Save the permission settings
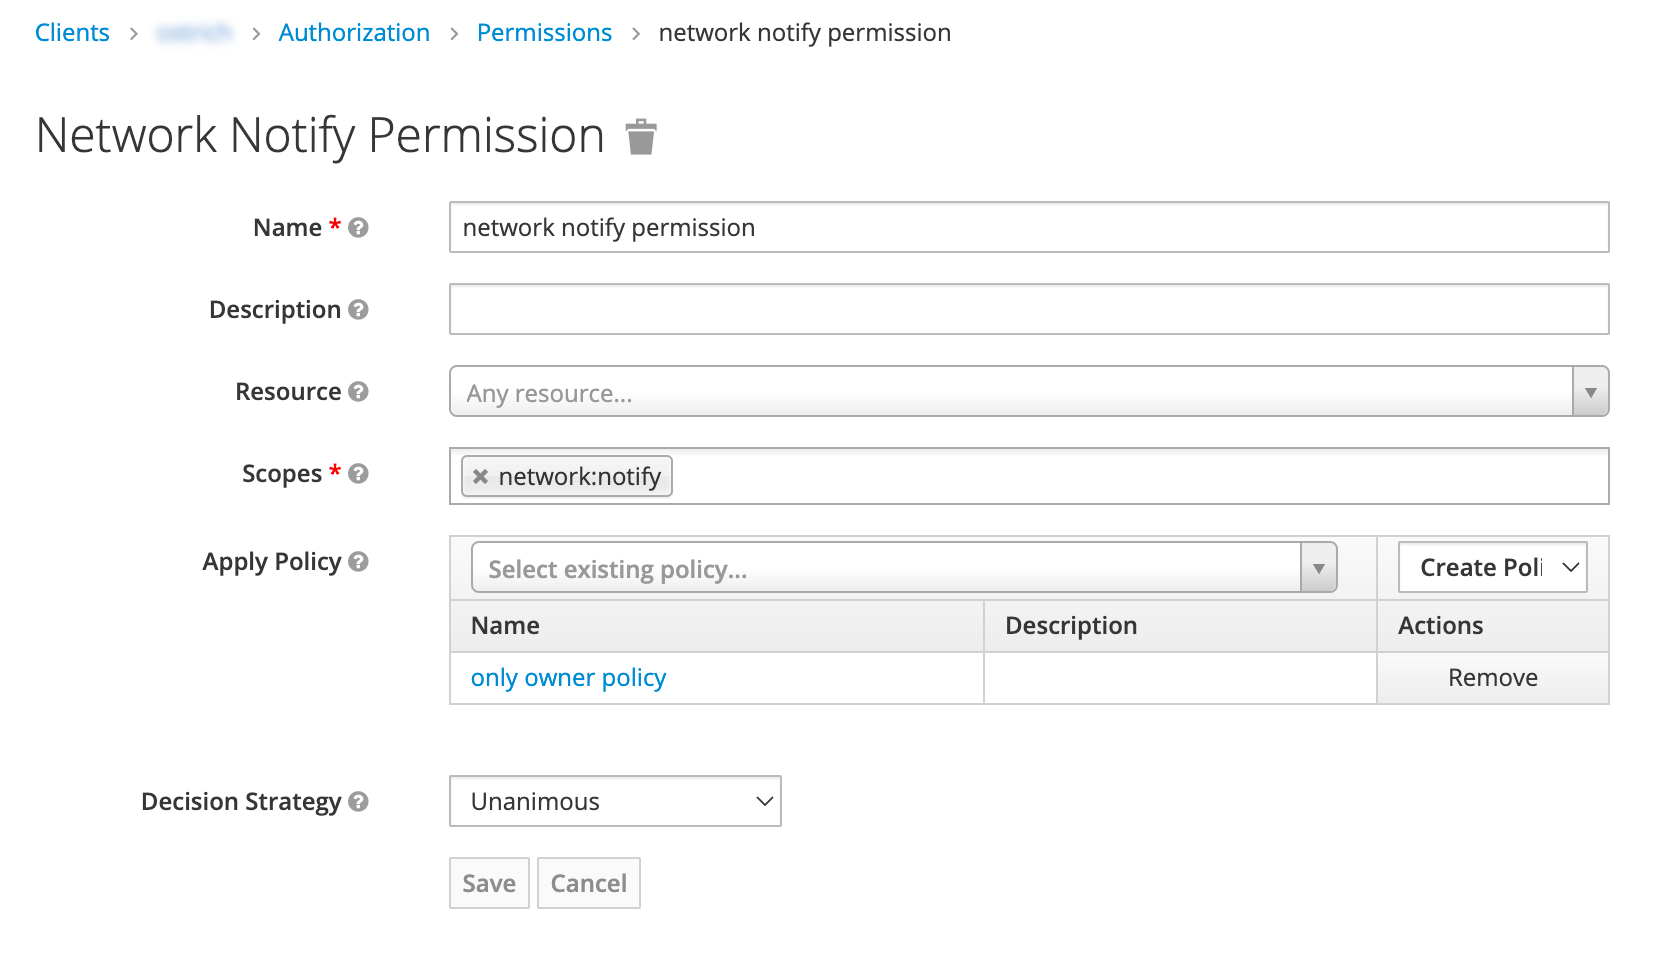Viewport: 1672px width, 960px height. click(x=489, y=883)
